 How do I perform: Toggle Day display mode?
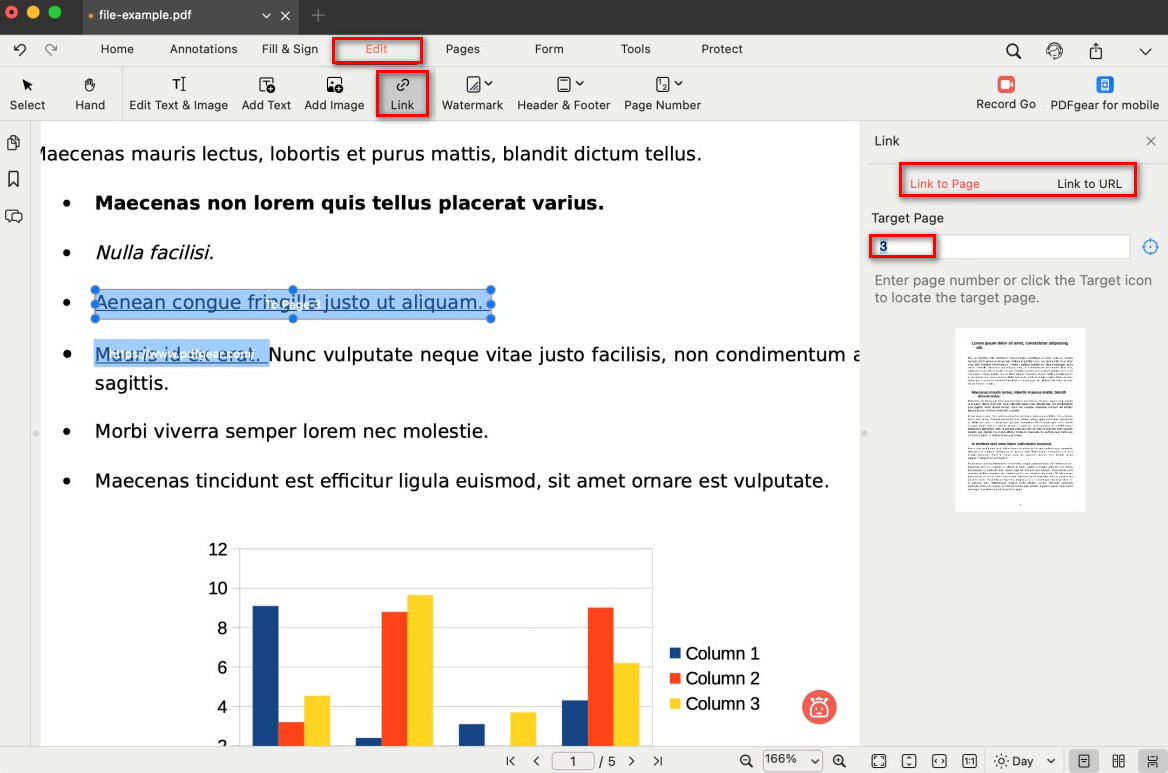pos(1013,761)
